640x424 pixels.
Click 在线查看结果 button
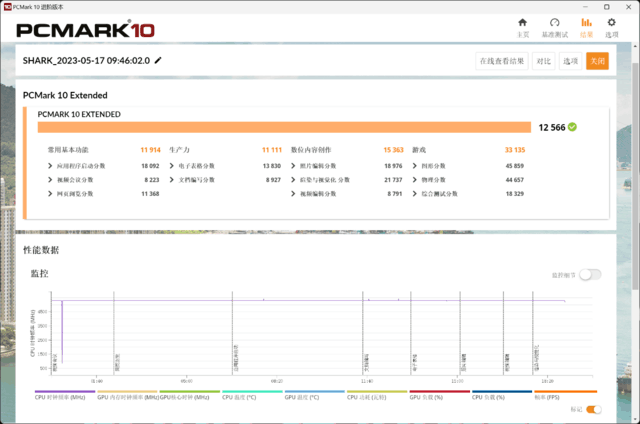[502, 61]
